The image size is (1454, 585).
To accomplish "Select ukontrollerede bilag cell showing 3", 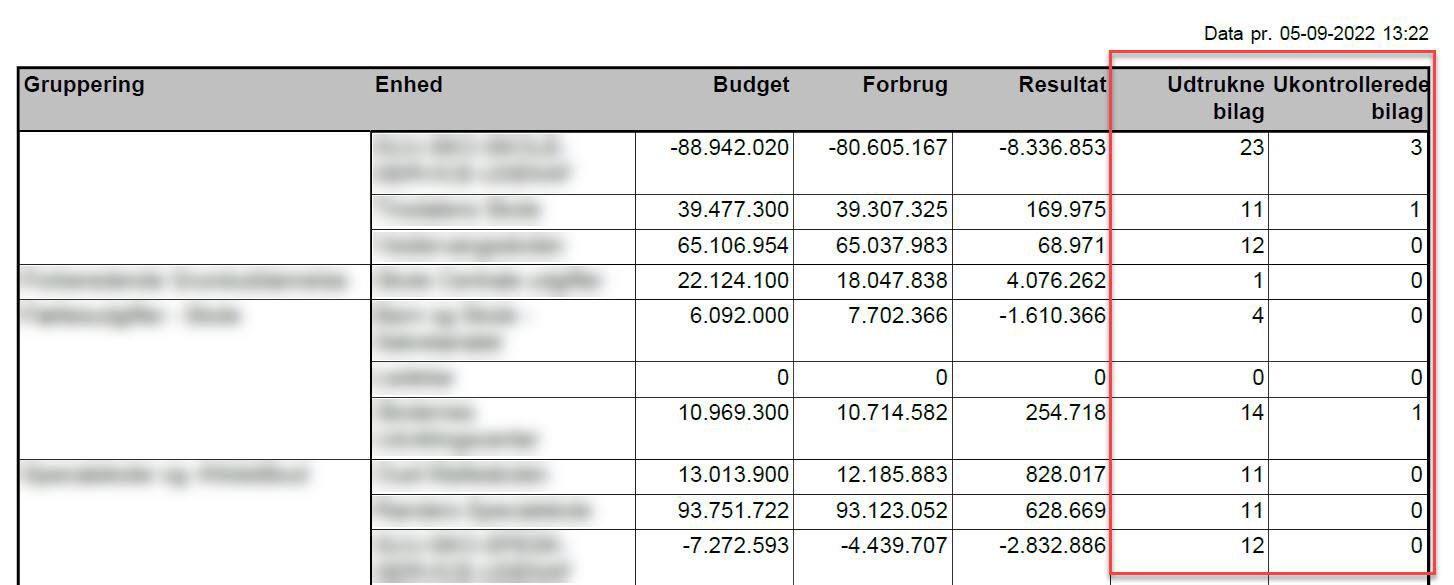I will (x=1415, y=148).
